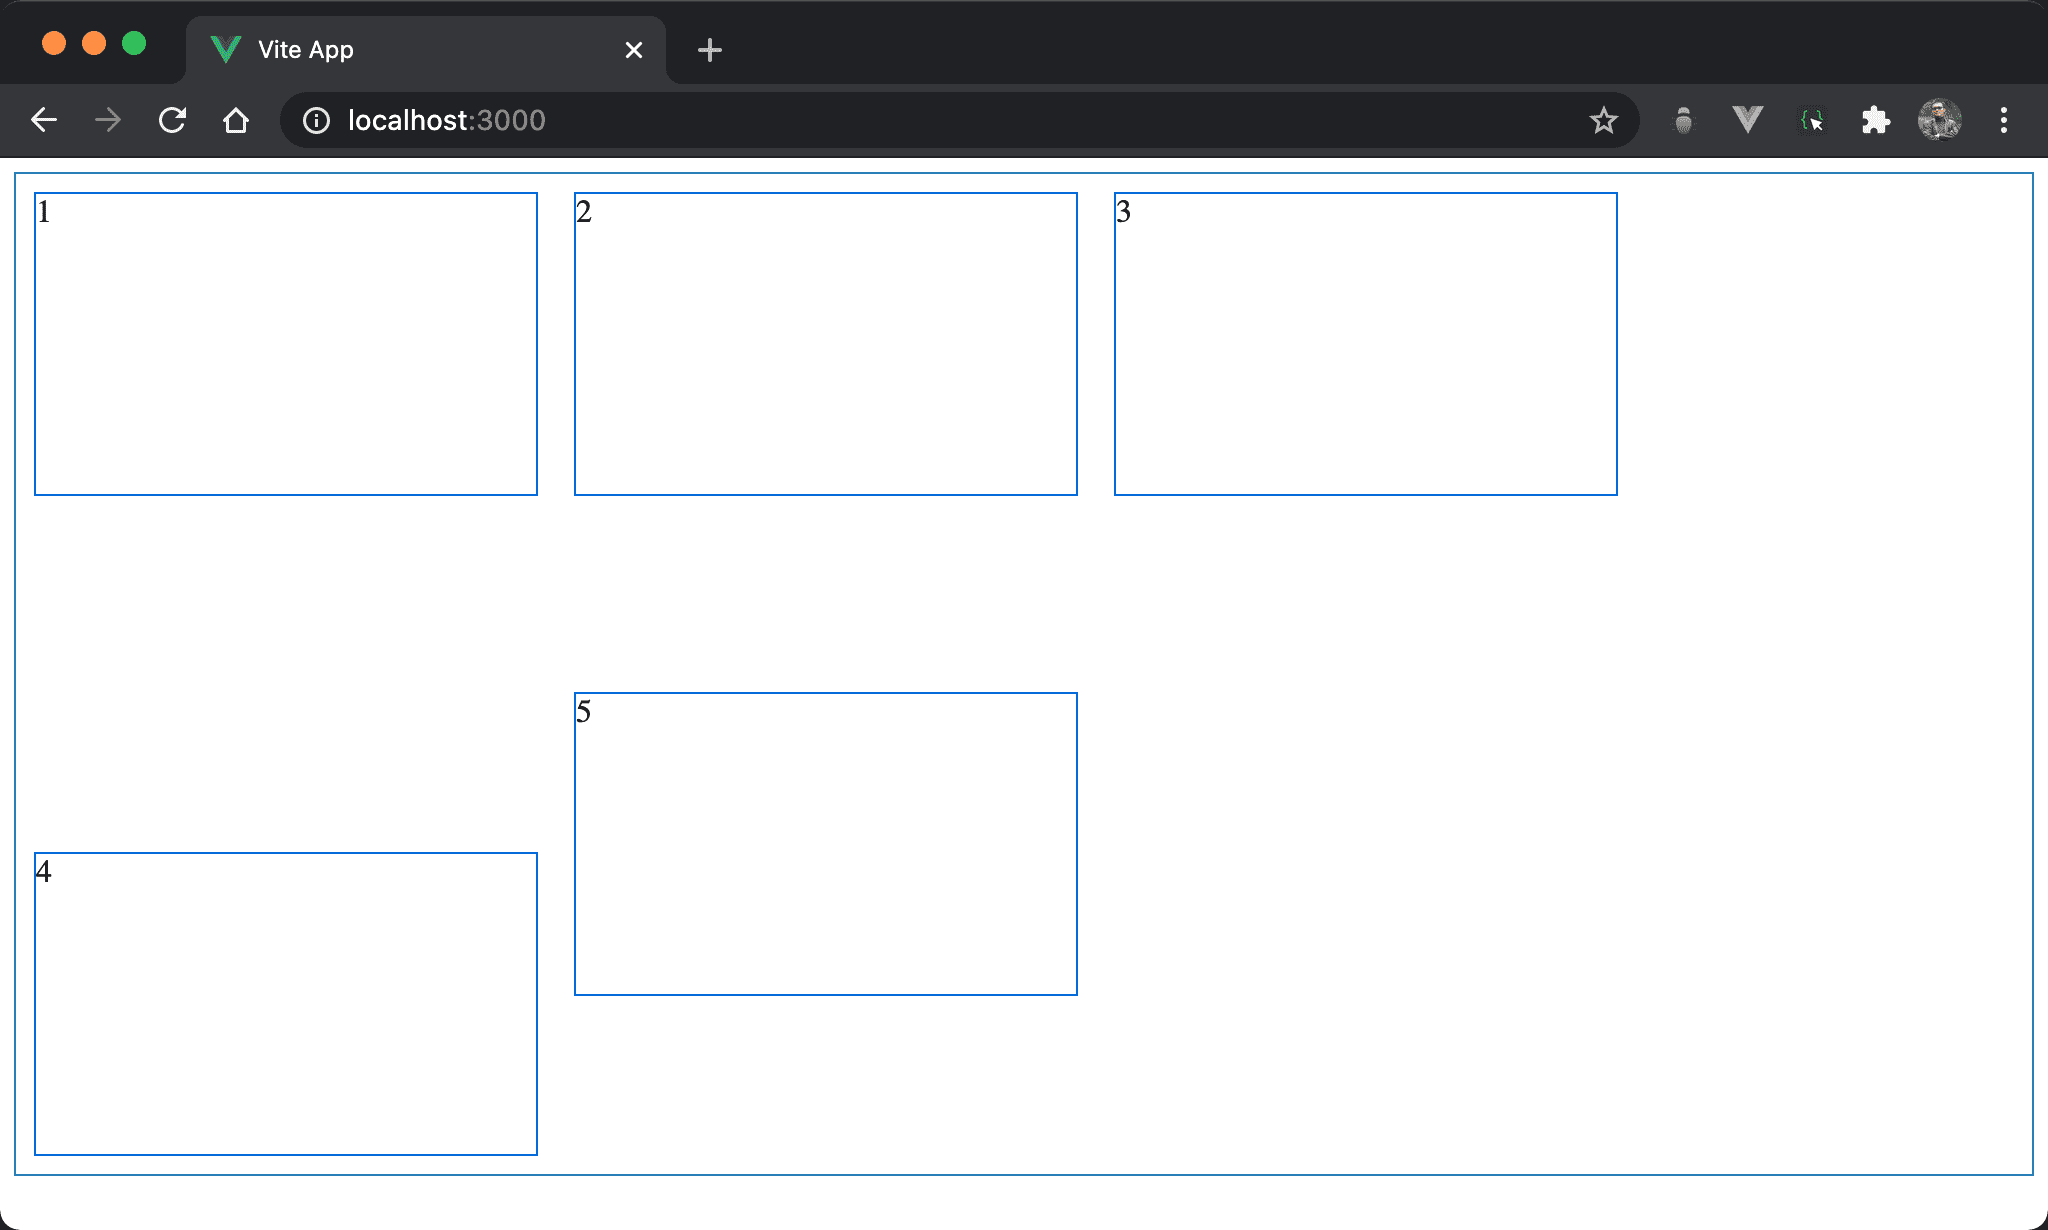Open the Extensions puzzle piece menu
Screen dimensions: 2048x1230
(1875, 120)
